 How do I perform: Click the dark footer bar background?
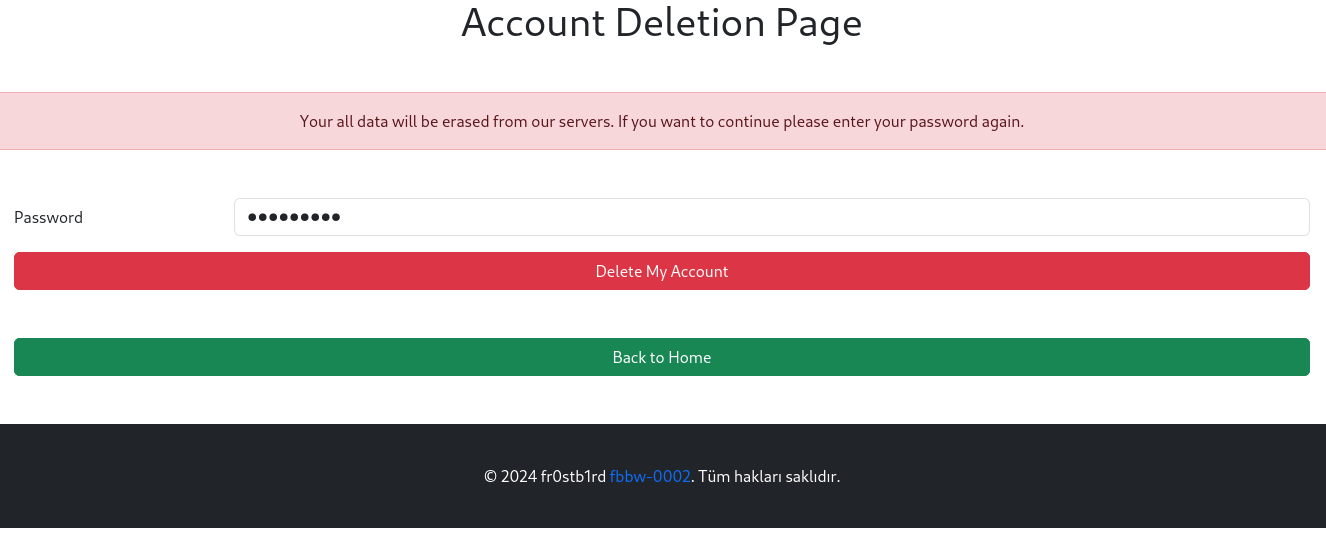[200, 476]
